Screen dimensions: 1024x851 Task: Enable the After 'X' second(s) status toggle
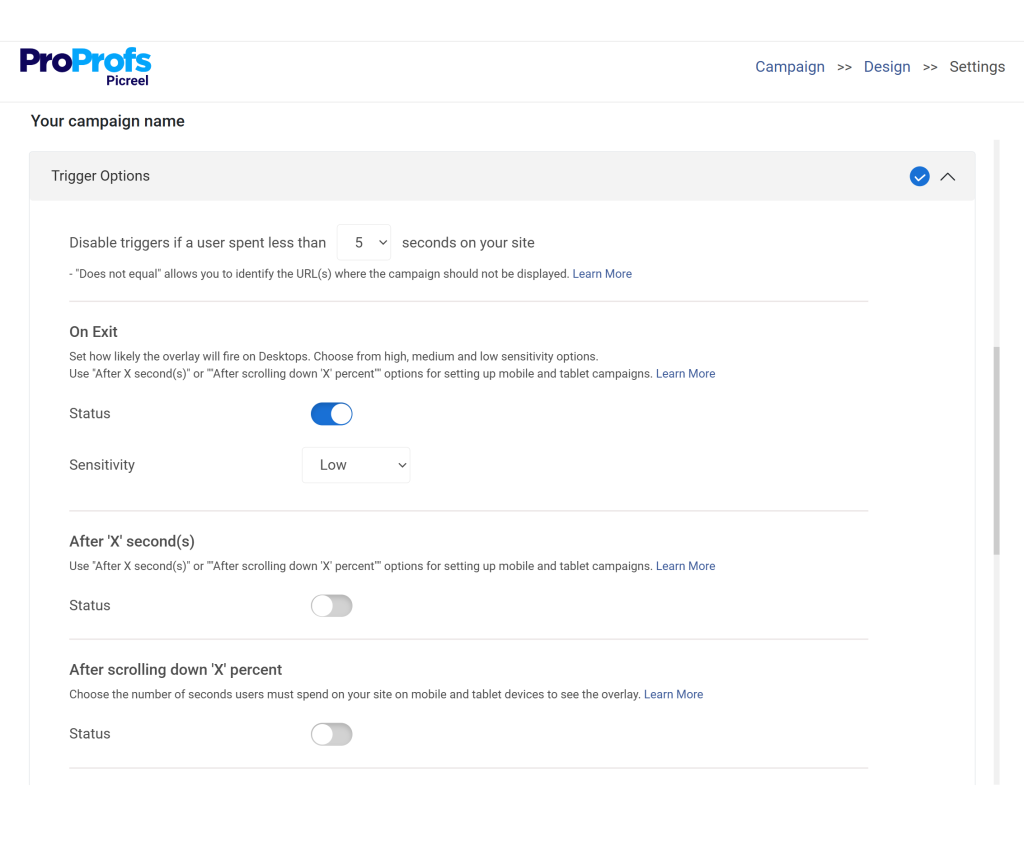(331, 605)
